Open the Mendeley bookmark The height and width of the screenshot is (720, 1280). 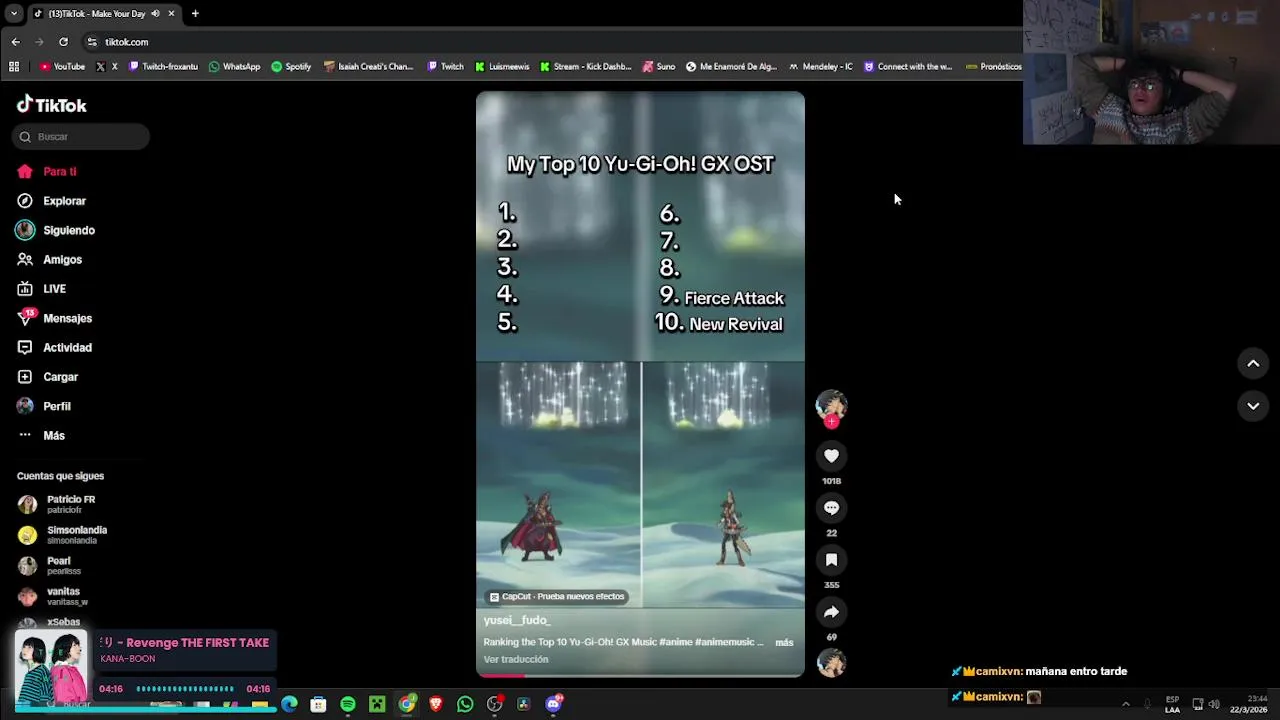[x=820, y=67]
